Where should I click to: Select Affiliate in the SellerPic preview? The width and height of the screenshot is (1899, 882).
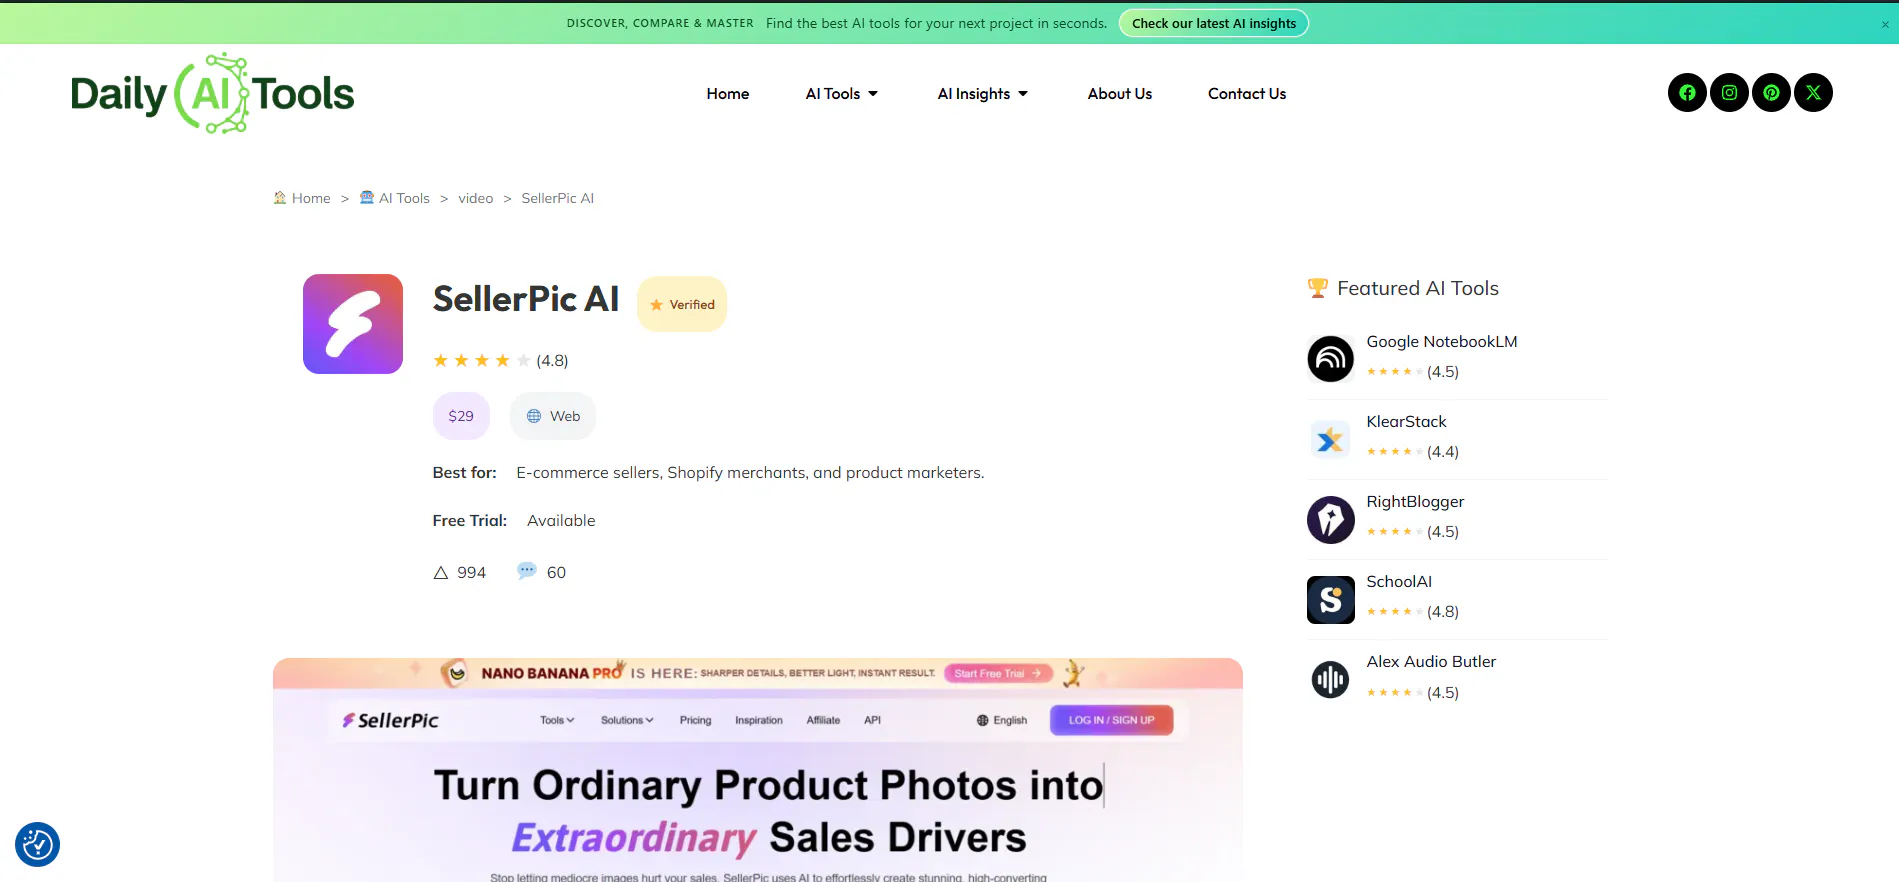pyautogui.click(x=824, y=720)
